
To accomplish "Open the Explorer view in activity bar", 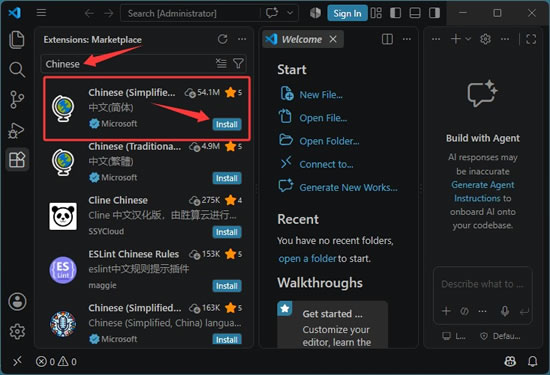I will 17,39.
